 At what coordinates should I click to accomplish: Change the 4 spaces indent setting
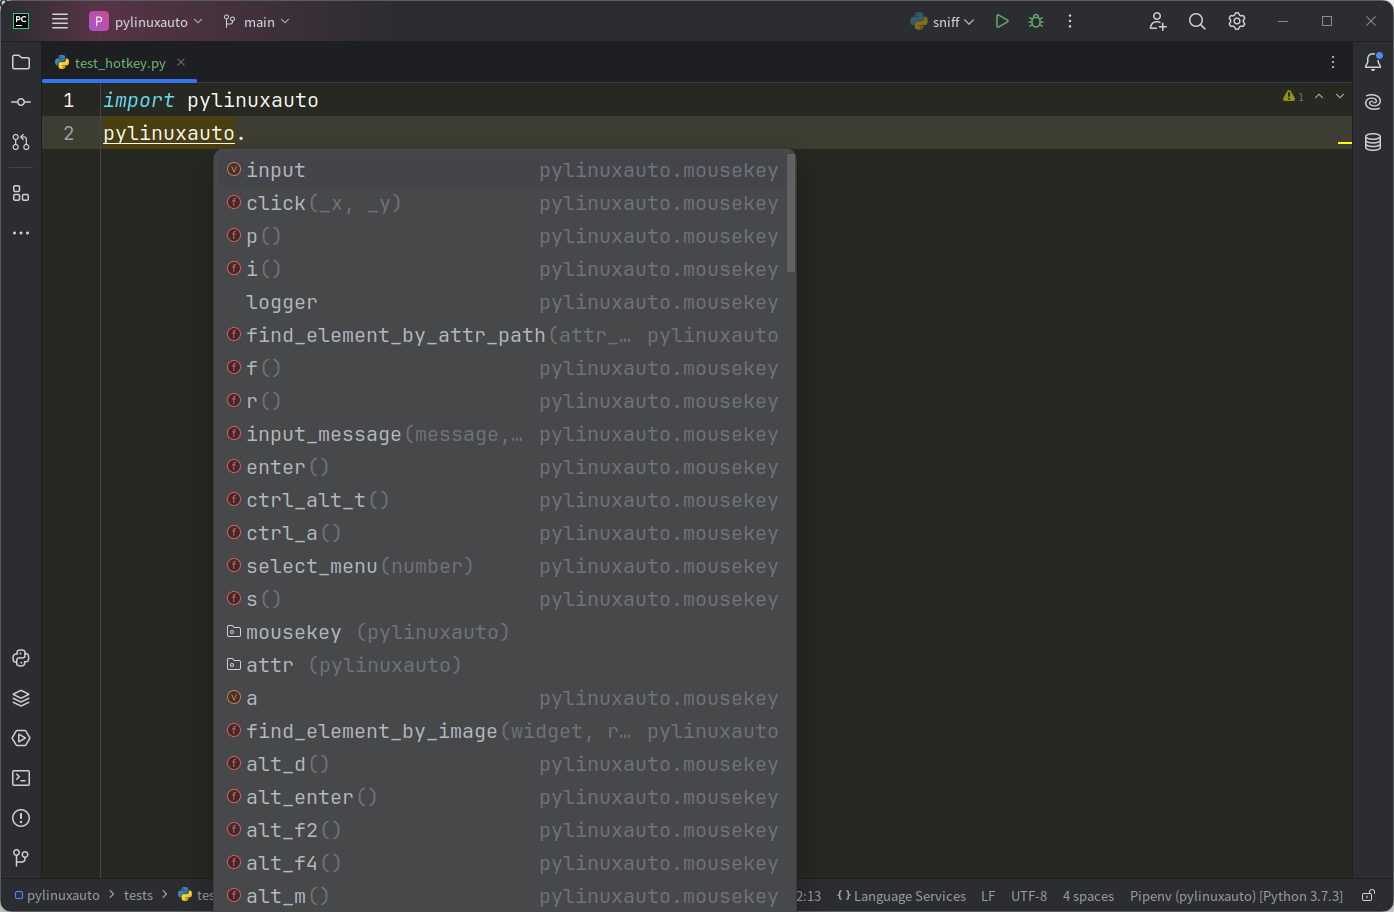coord(1088,896)
